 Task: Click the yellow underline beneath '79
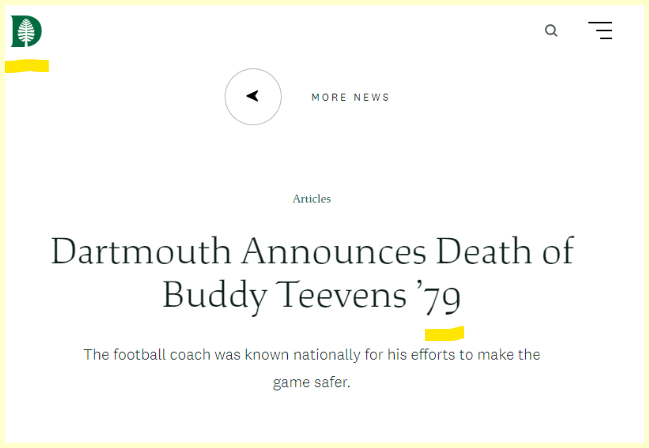[444, 332]
